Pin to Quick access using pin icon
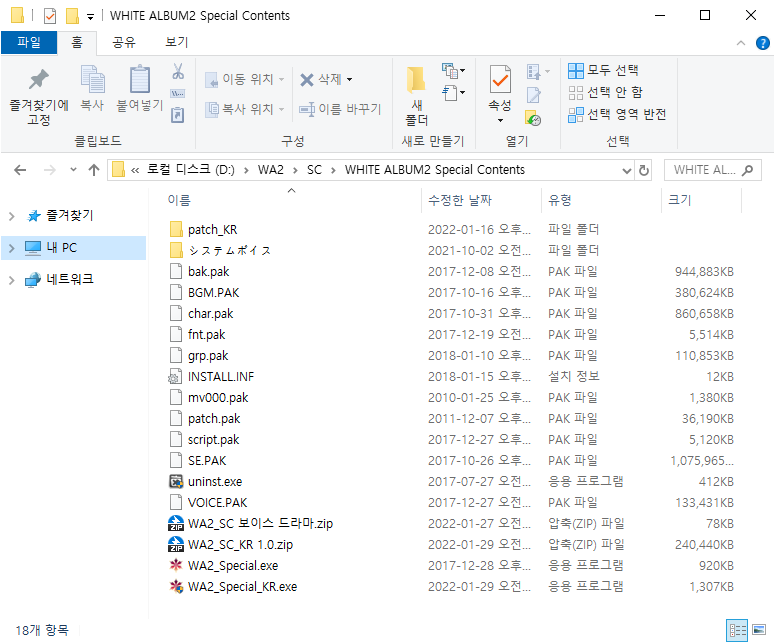 39,79
